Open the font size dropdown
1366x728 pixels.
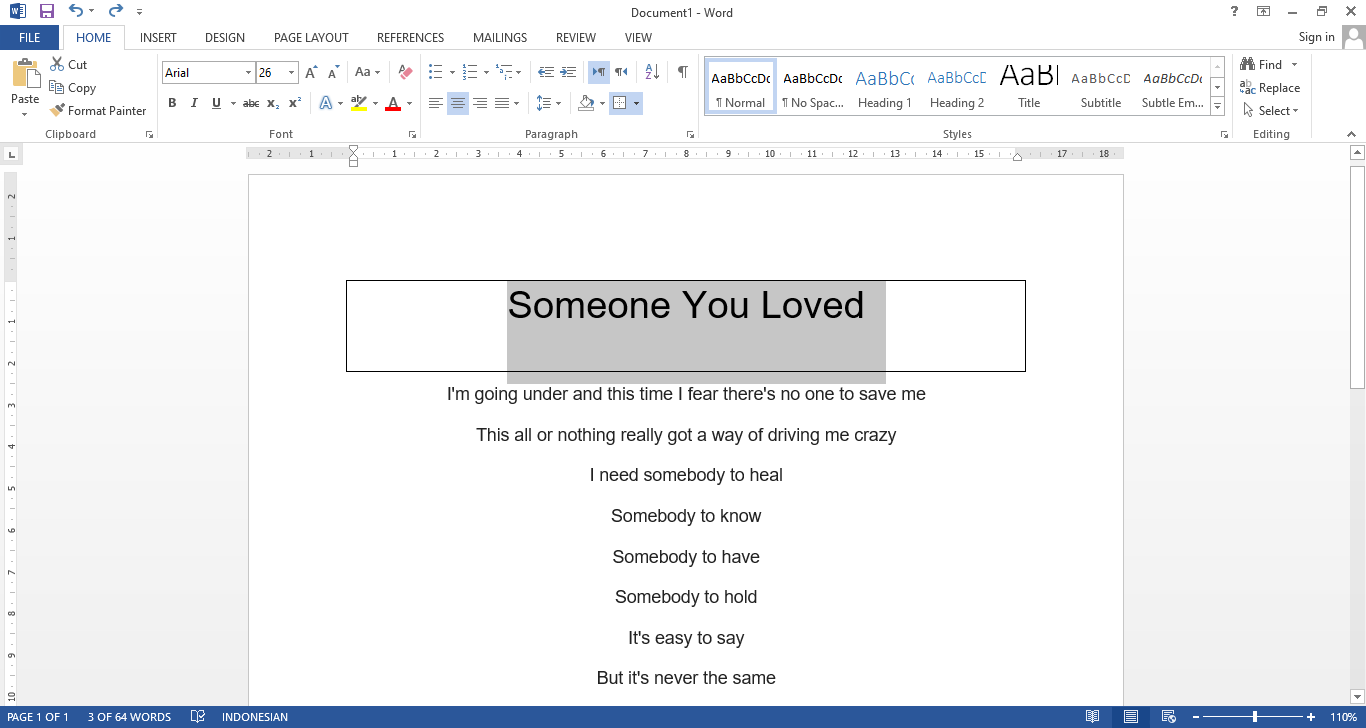point(292,73)
